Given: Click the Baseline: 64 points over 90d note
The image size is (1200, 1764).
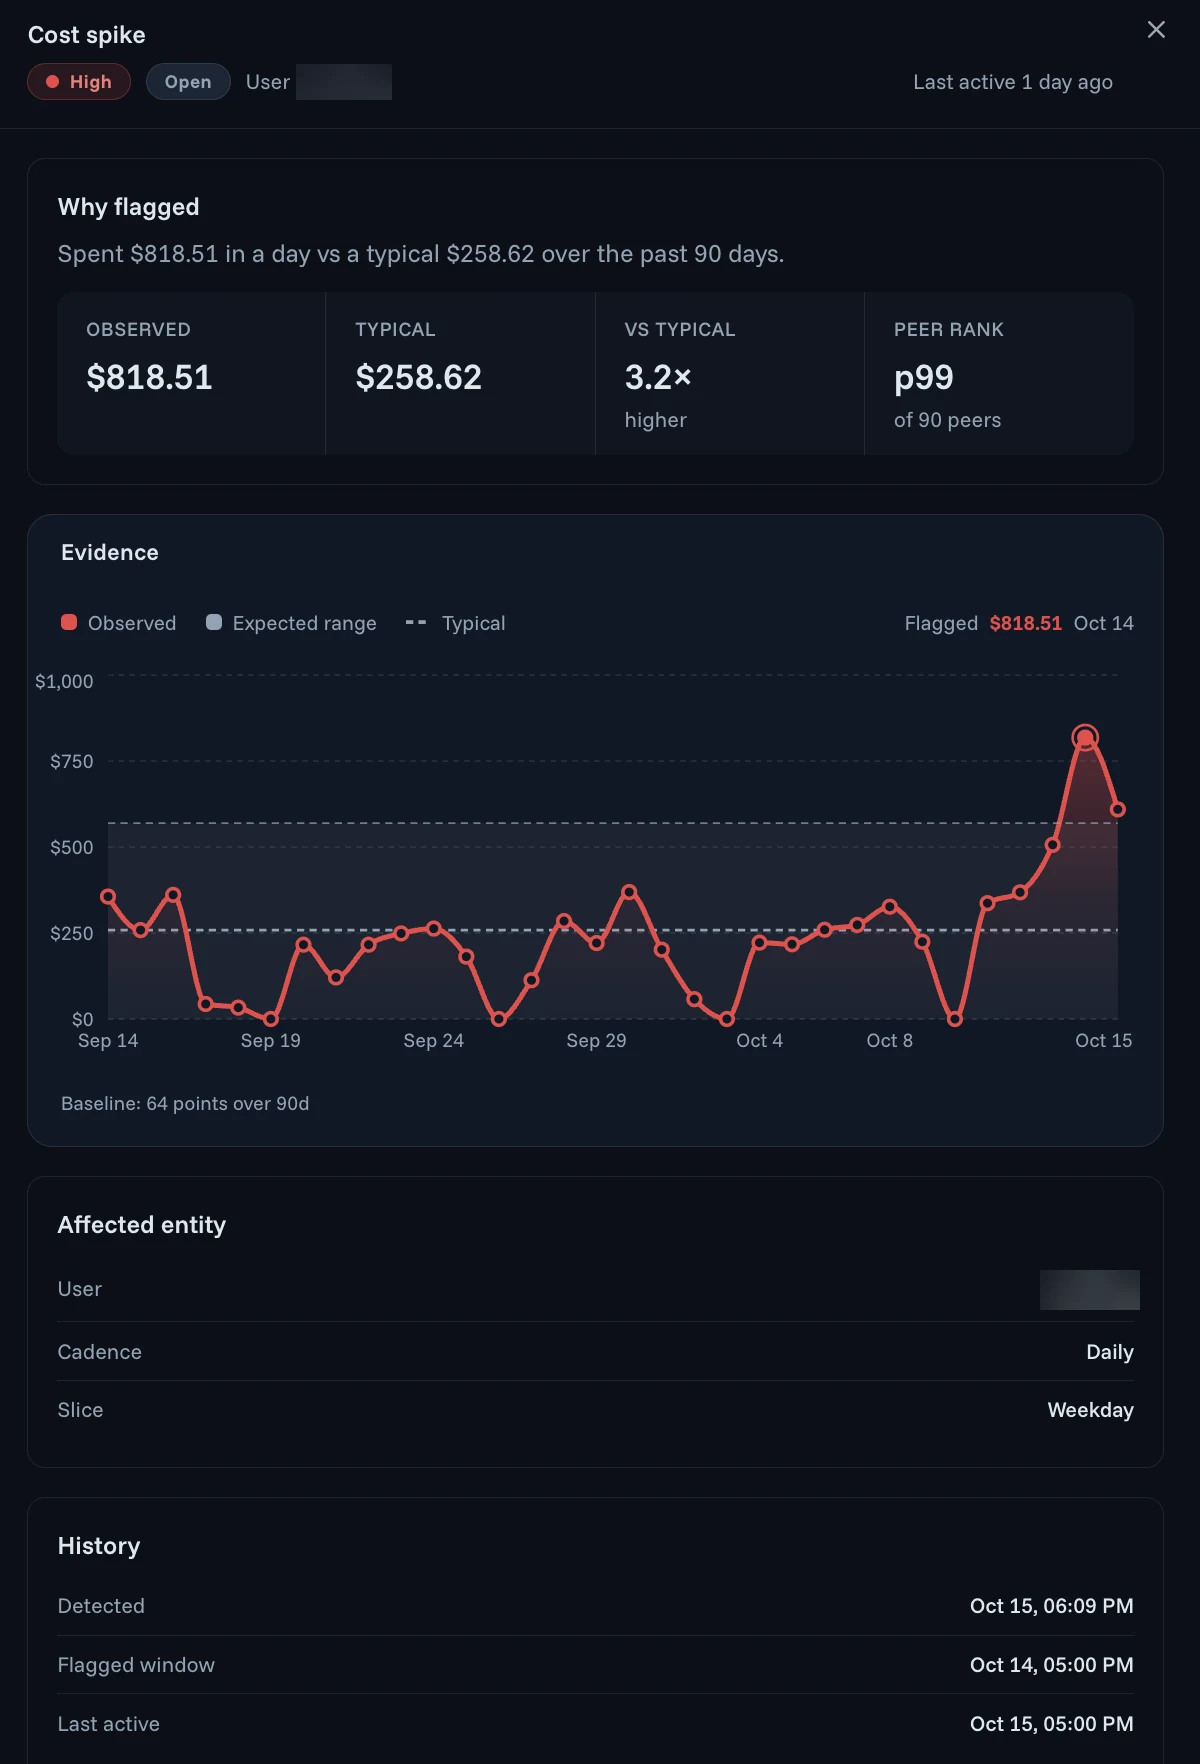Looking at the screenshot, I should tap(185, 1103).
